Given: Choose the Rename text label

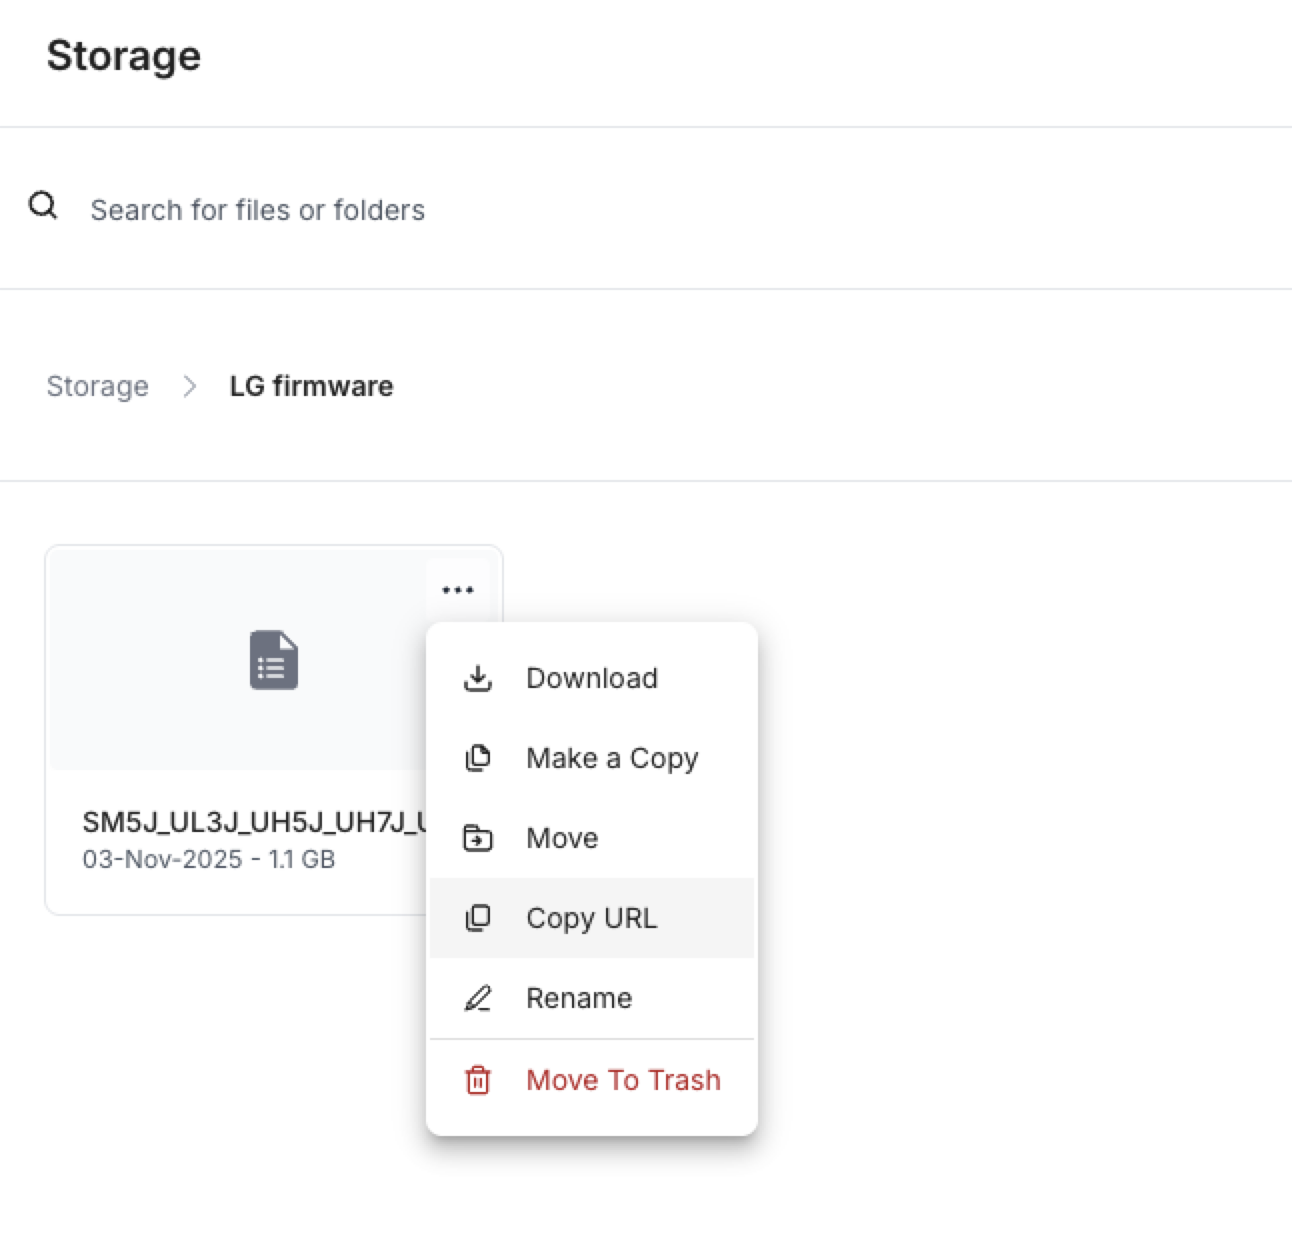Looking at the screenshot, I should [579, 998].
